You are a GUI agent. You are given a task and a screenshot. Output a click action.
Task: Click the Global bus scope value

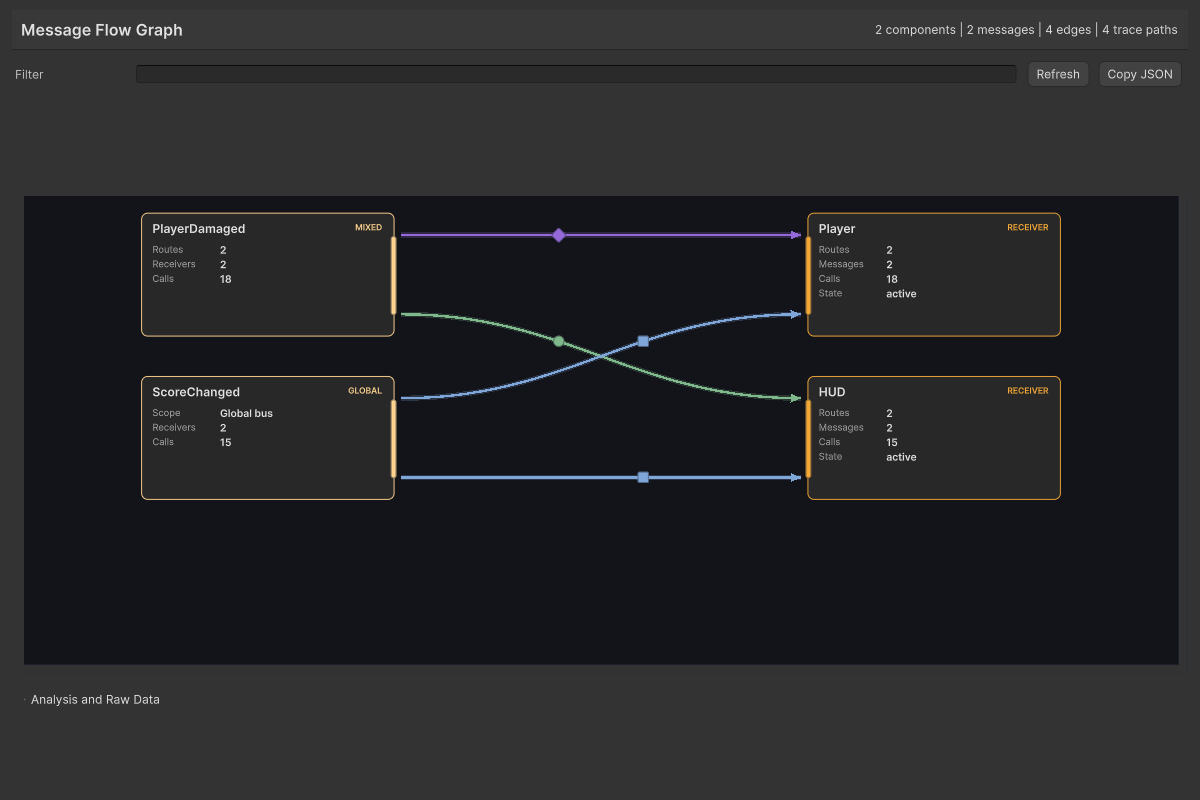point(246,413)
